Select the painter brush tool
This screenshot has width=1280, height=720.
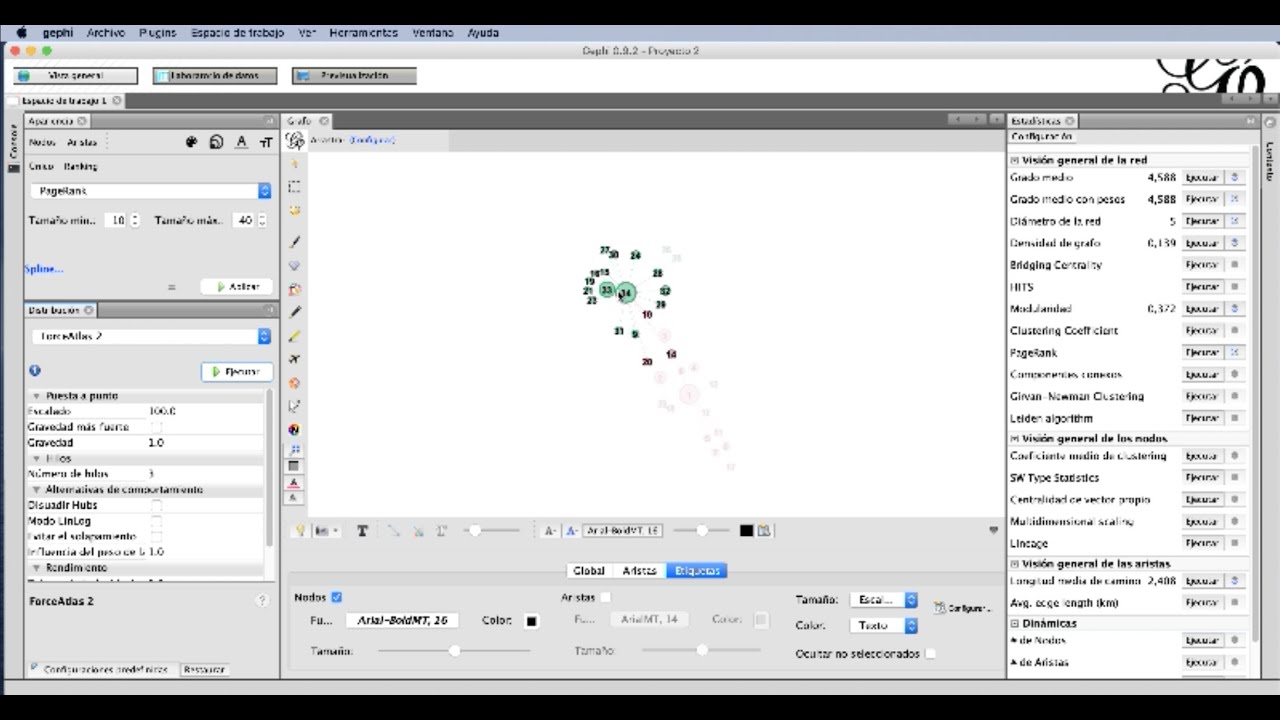pos(294,242)
